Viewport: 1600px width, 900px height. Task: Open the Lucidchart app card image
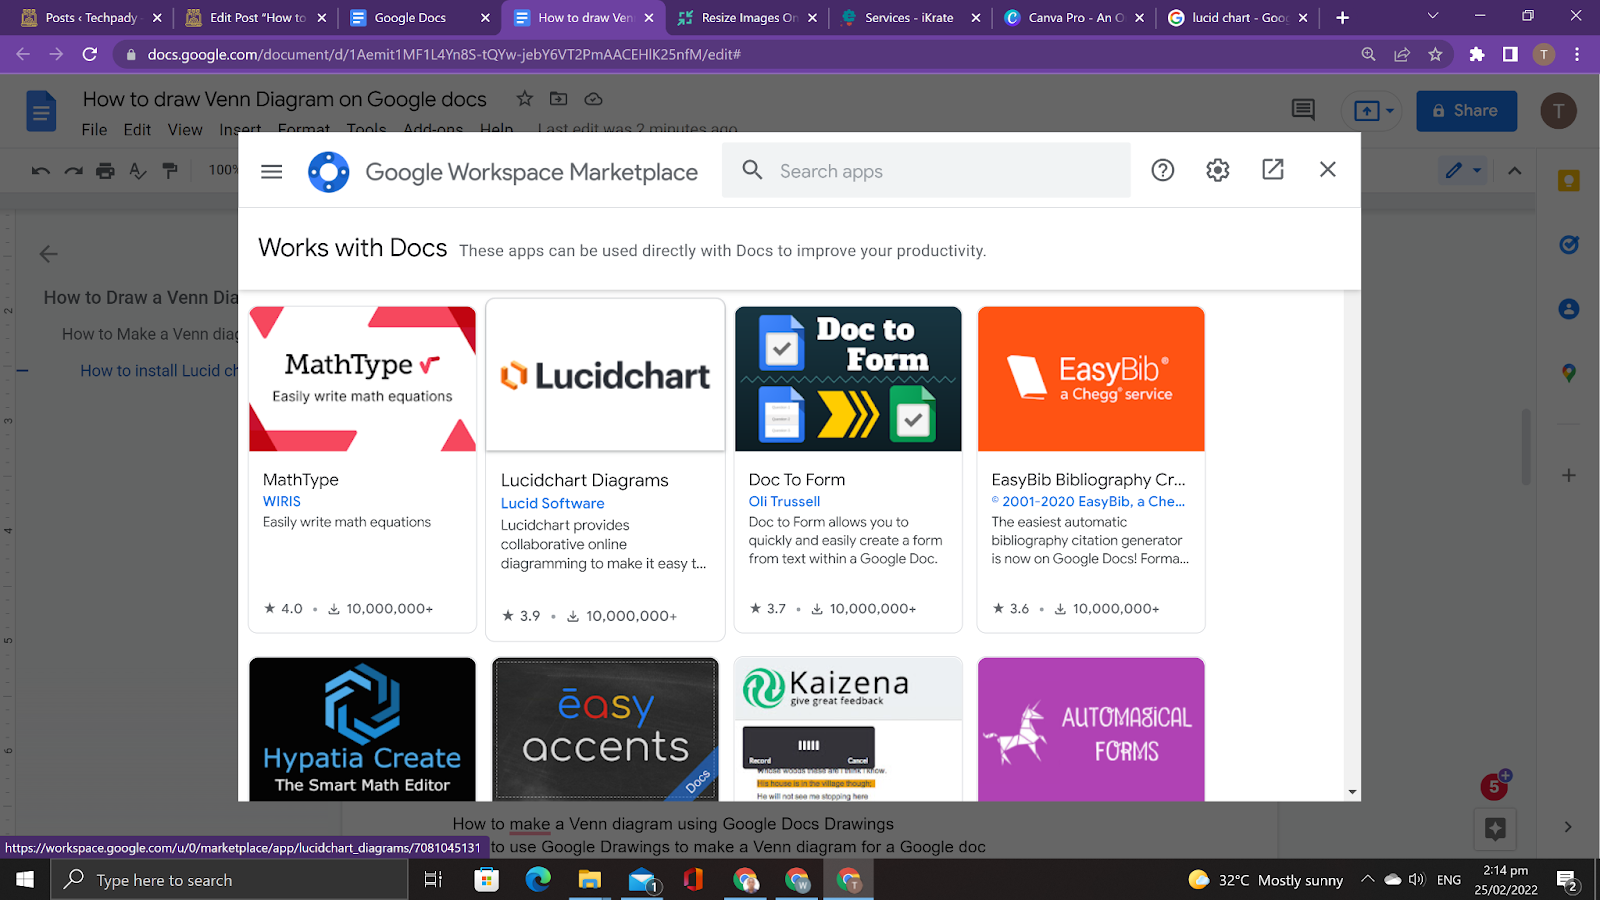tap(605, 375)
